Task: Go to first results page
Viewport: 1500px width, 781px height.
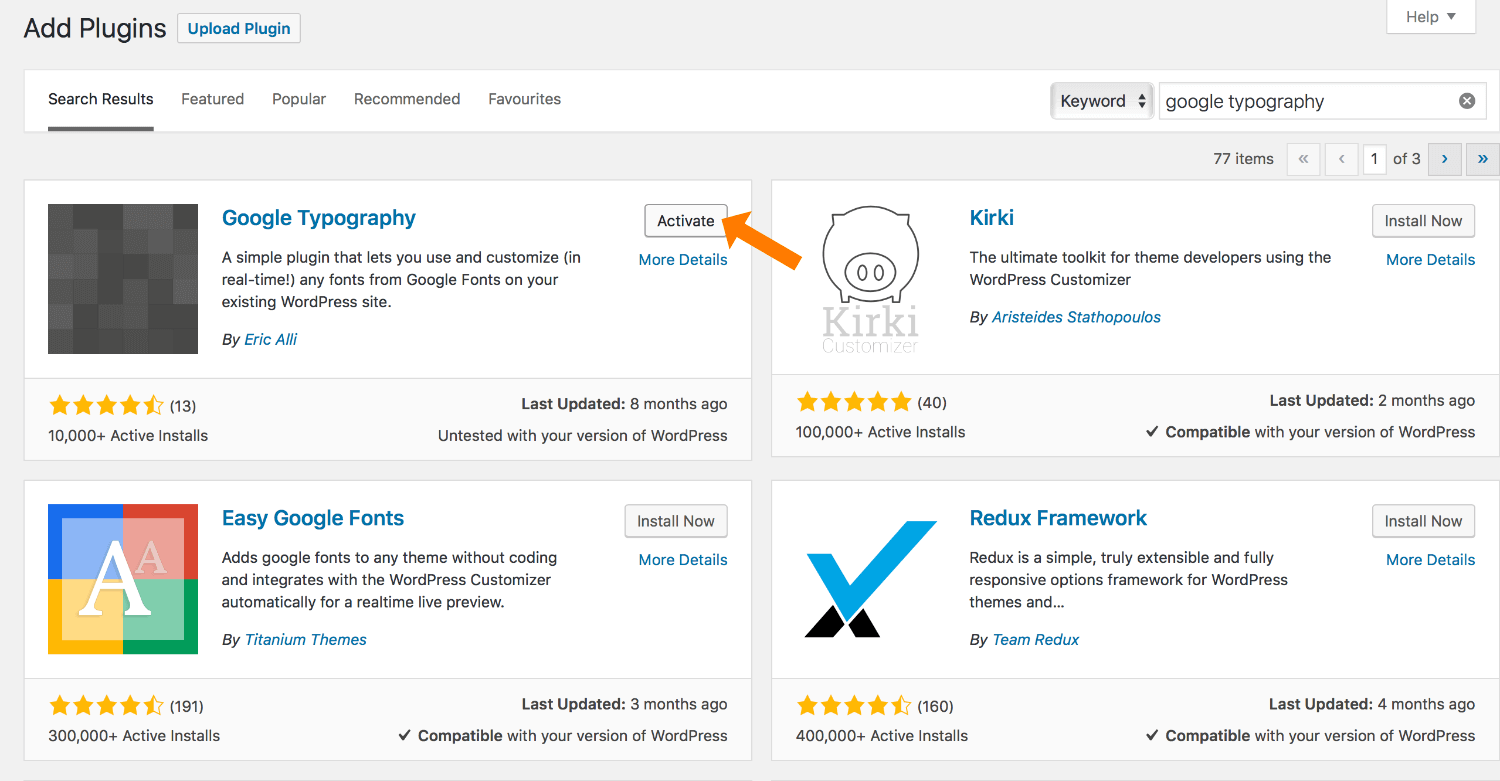Action: click(1303, 159)
